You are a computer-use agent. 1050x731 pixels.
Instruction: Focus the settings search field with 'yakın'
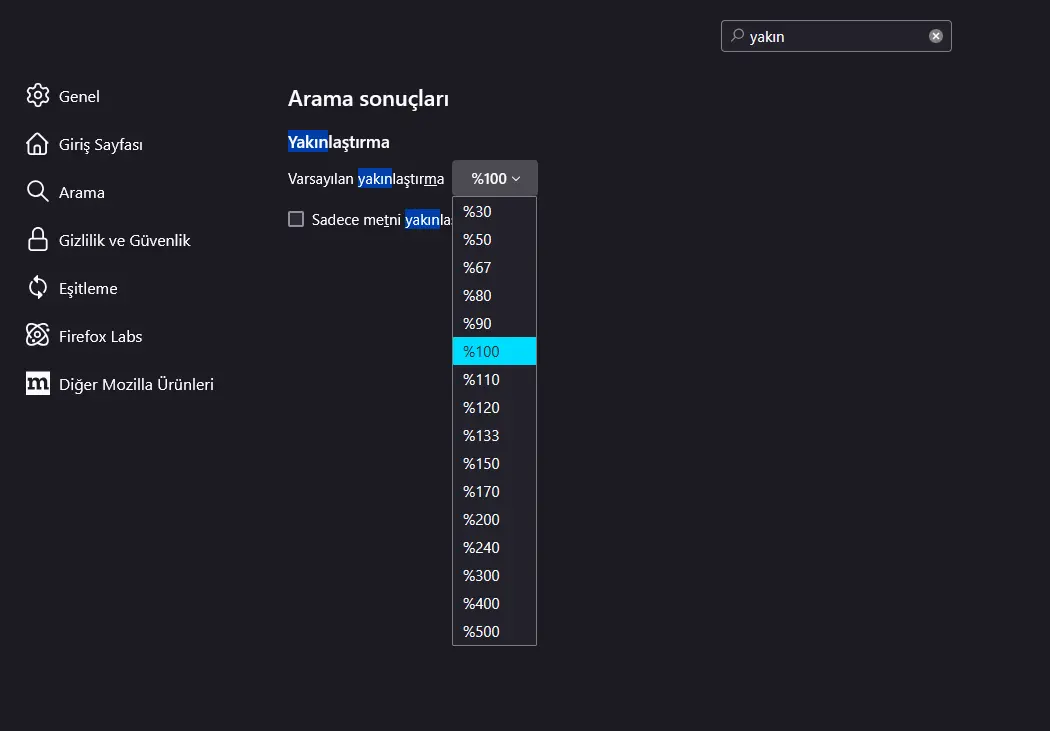836,36
